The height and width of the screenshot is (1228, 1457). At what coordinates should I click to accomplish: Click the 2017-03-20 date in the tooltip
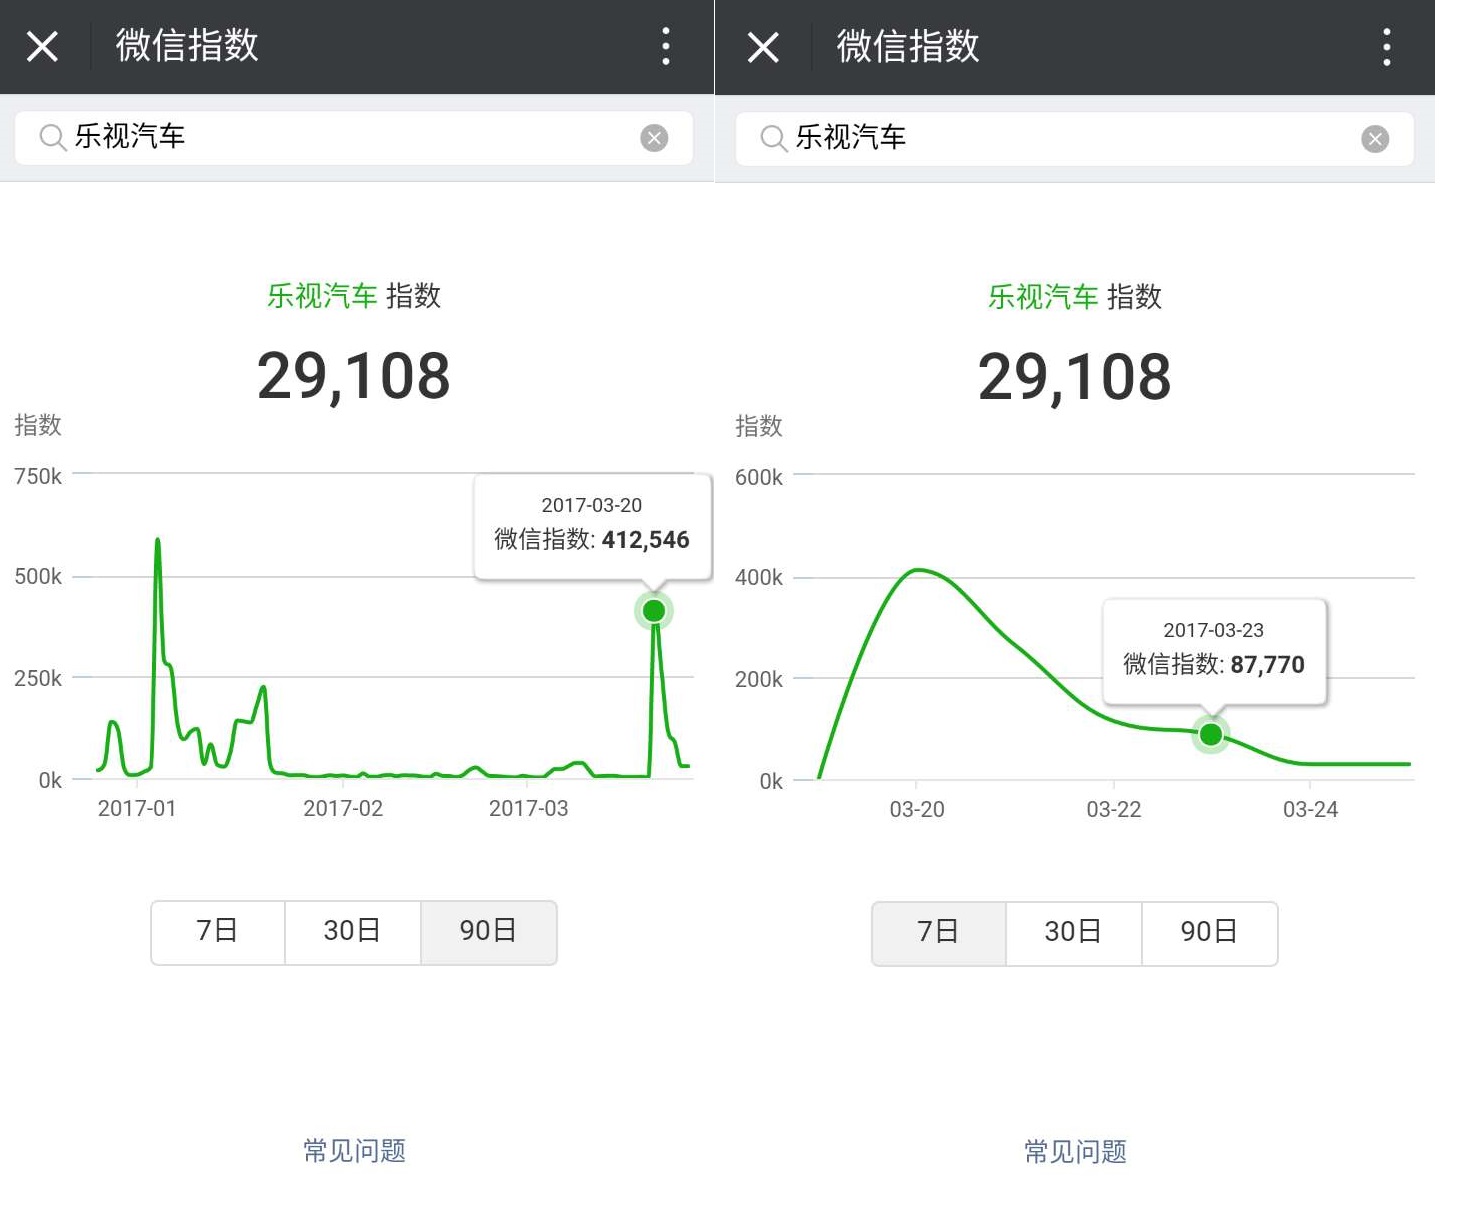click(x=592, y=505)
